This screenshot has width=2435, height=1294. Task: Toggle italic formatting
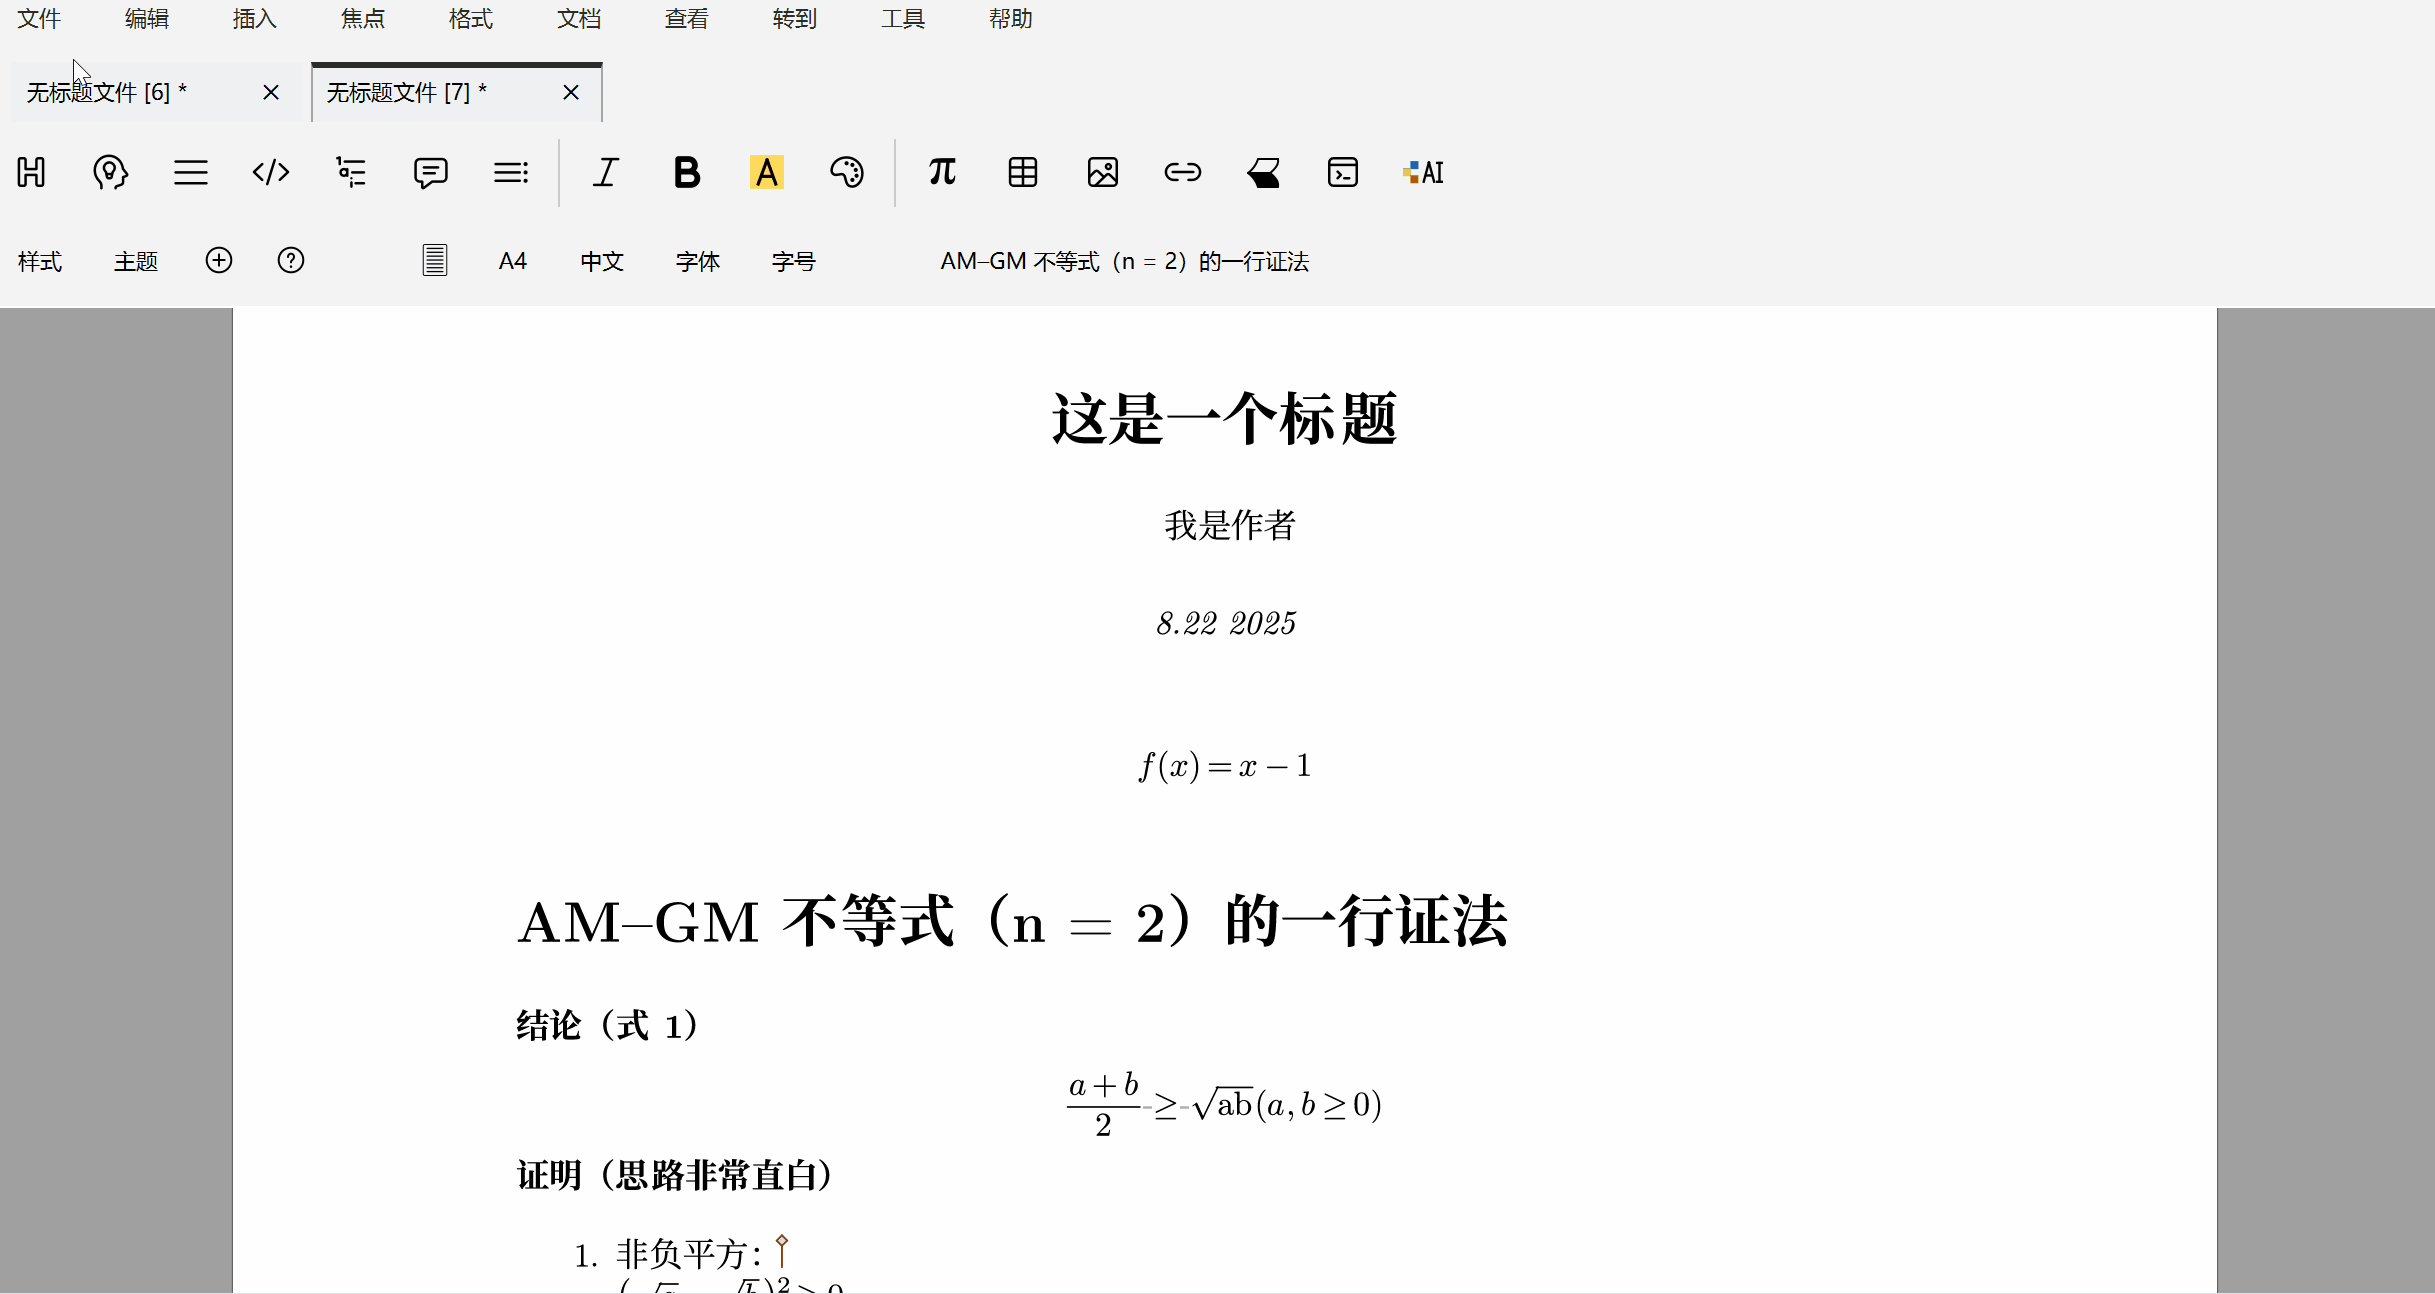(x=606, y=172)
